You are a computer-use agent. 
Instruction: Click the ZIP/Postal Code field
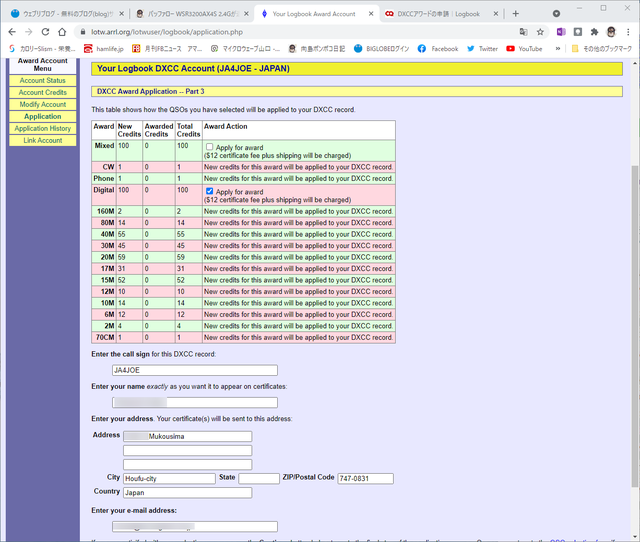(x=365, y=478)
